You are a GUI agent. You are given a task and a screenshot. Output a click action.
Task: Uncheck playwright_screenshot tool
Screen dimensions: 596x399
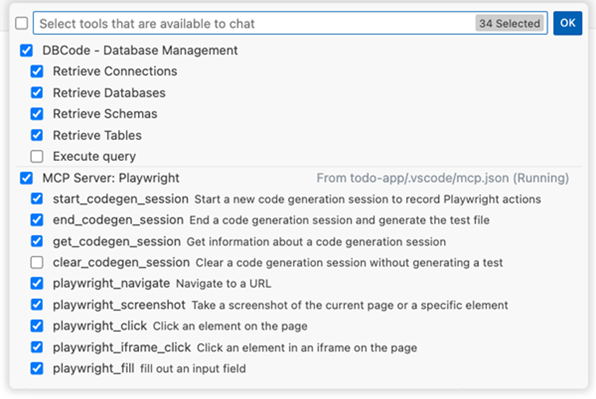click(x=37, y=304)
